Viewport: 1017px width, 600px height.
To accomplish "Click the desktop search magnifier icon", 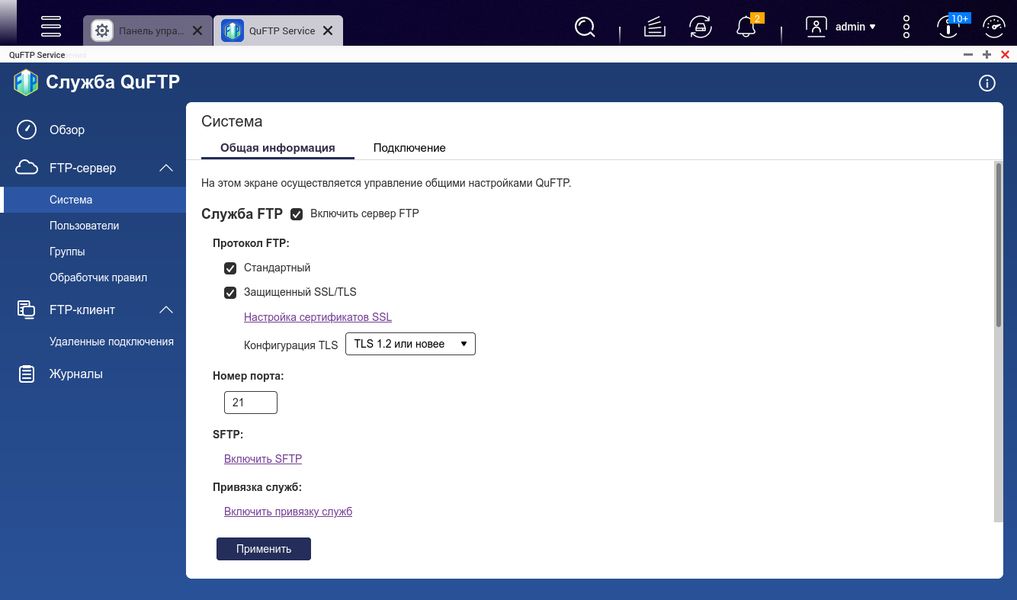I will click(584, 27).
